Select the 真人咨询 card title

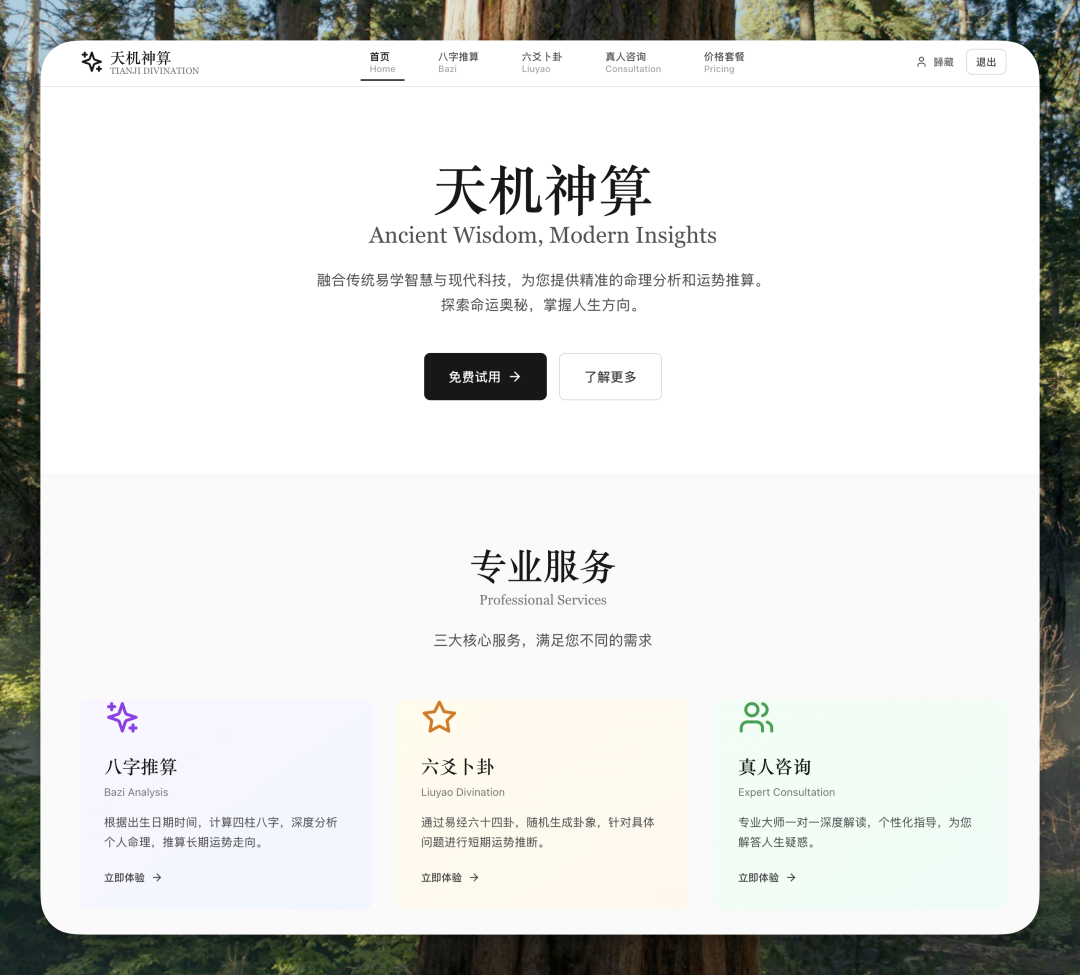coord(774,766)
